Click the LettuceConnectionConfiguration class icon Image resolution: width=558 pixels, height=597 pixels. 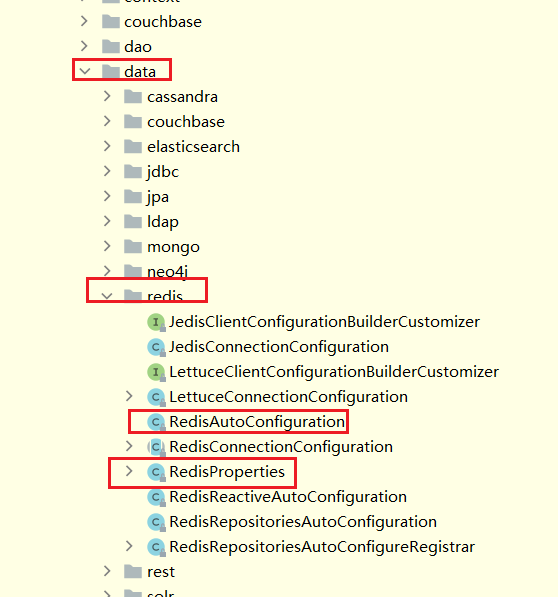[x=156, y=397]
